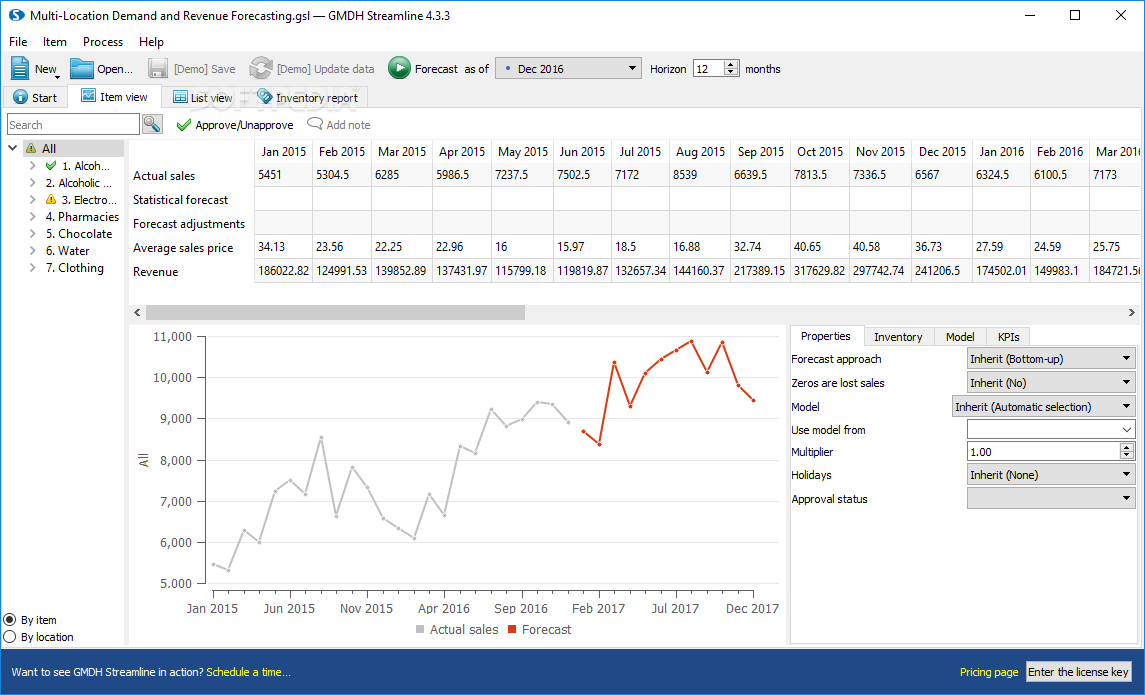Screen dimensions: 1145x695
Task: Open the Dec 2016 forecast date dropdown
Action: click(568, 69)
